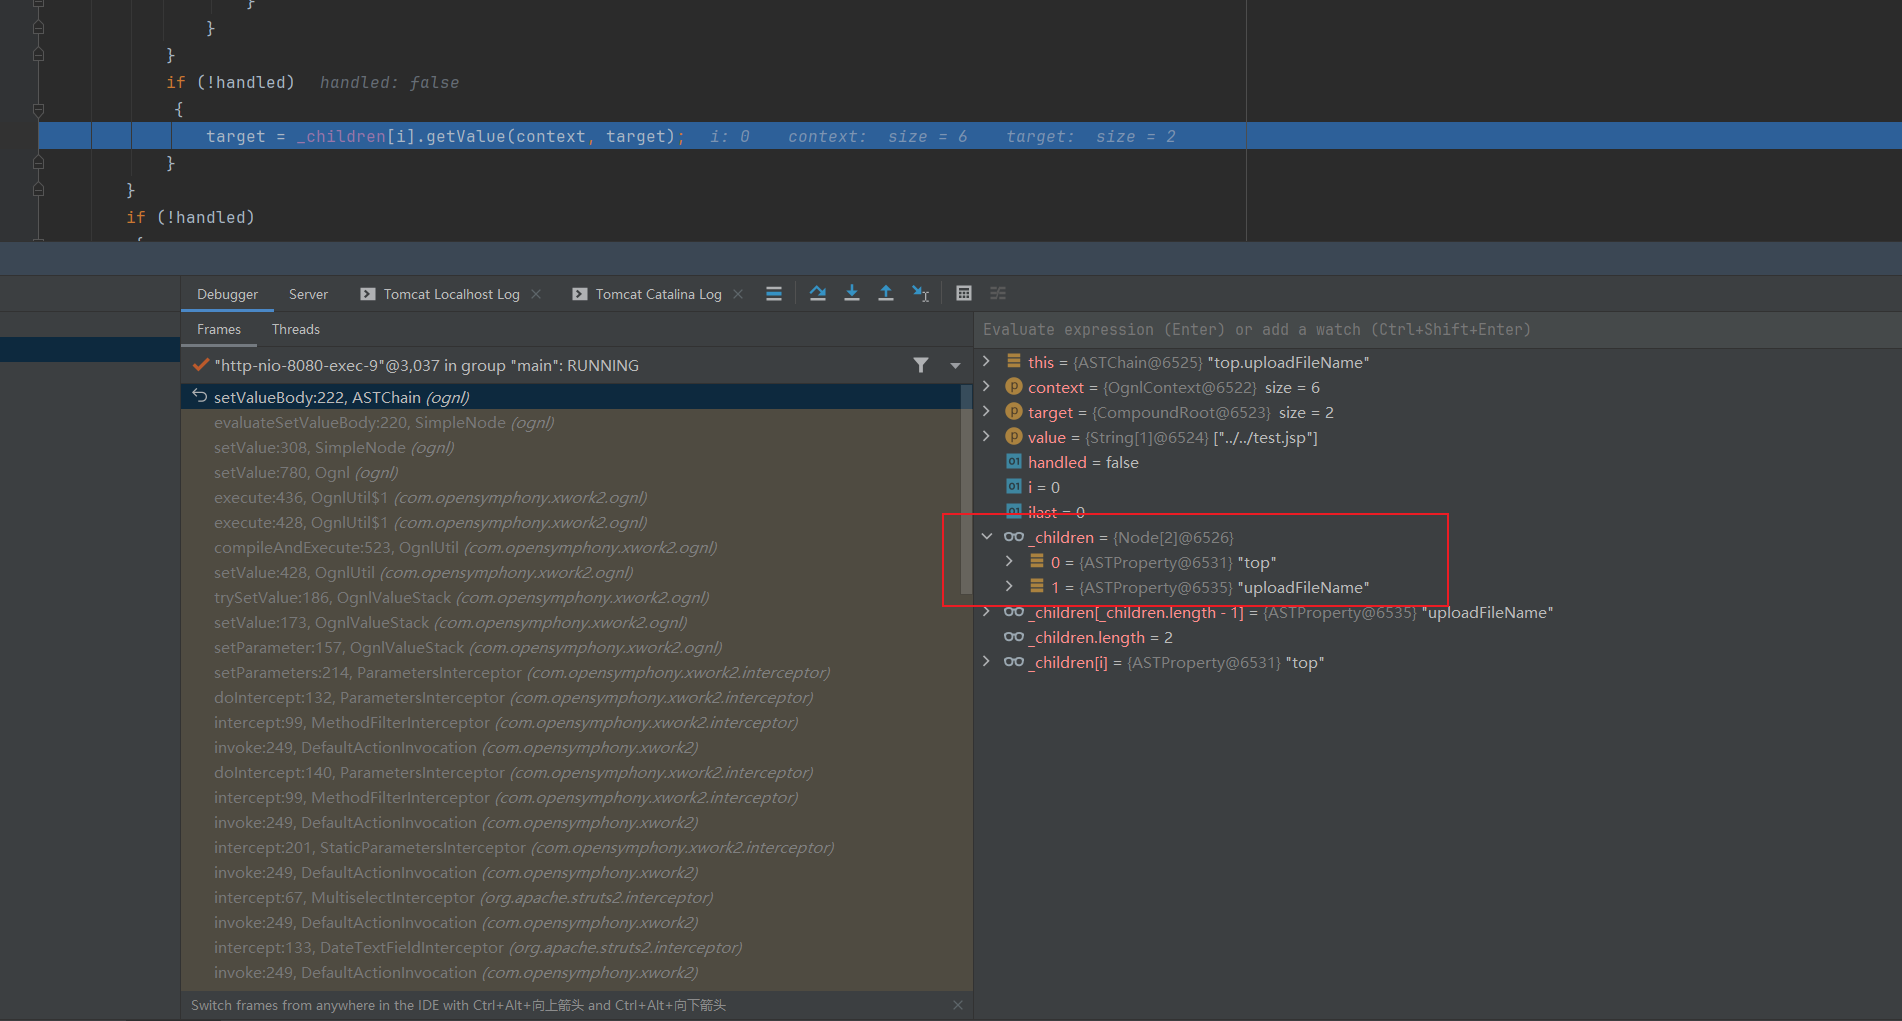Expand the '_children[i]' watch entry
Viewport: 1902px width, 1021px height.
click(x=987, y=662)
